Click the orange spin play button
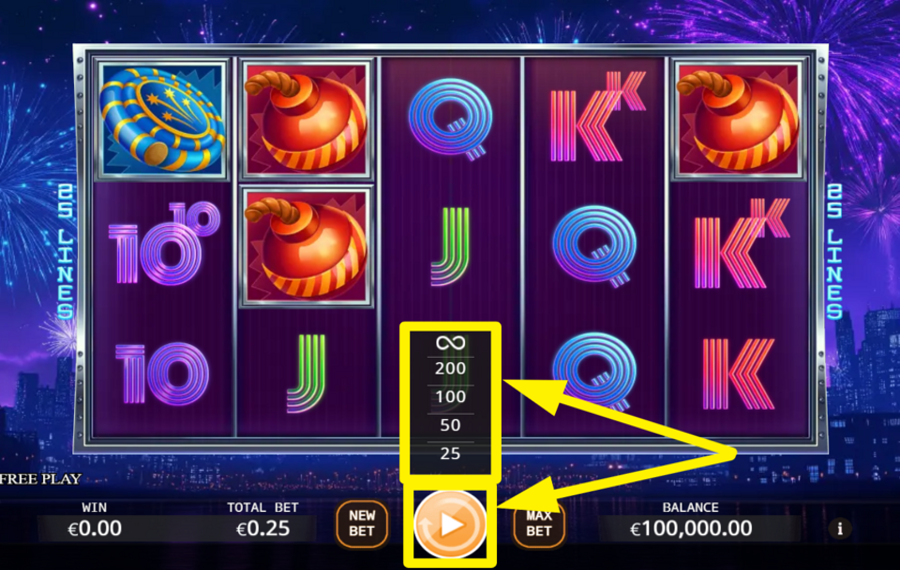 pos(451,524)
